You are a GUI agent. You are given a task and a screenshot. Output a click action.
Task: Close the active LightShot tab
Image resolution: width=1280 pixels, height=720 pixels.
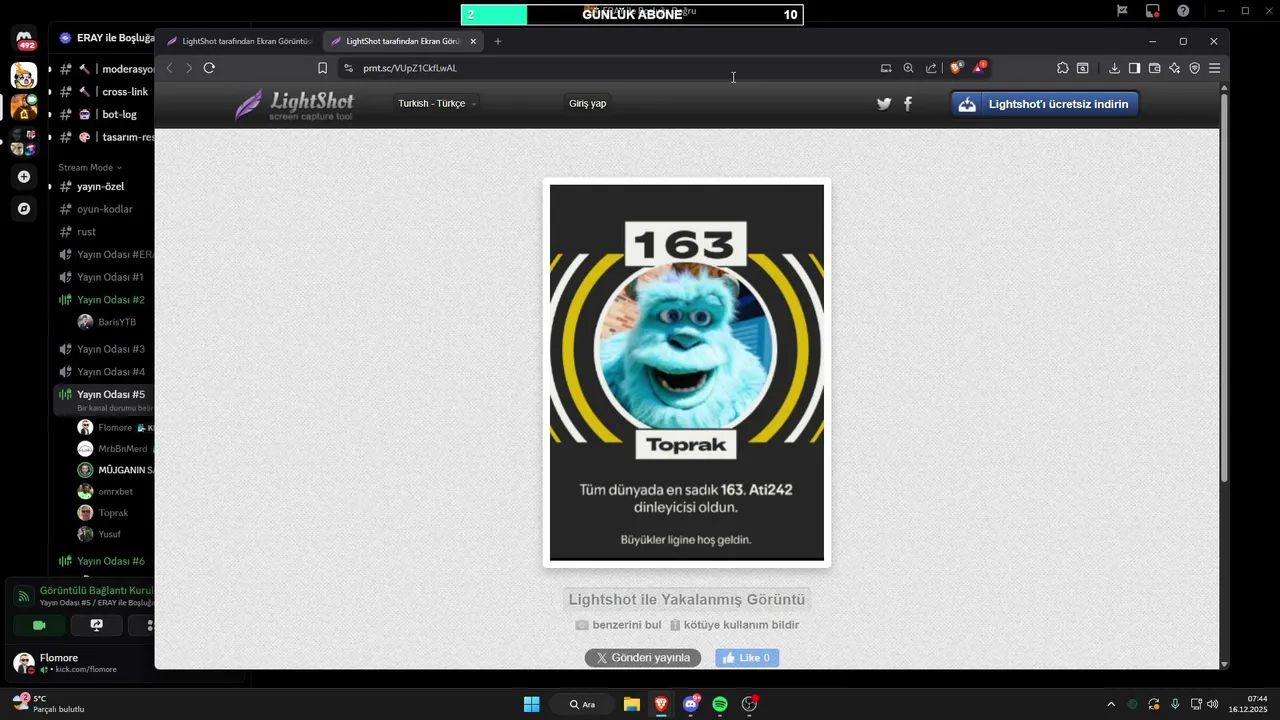473,41
